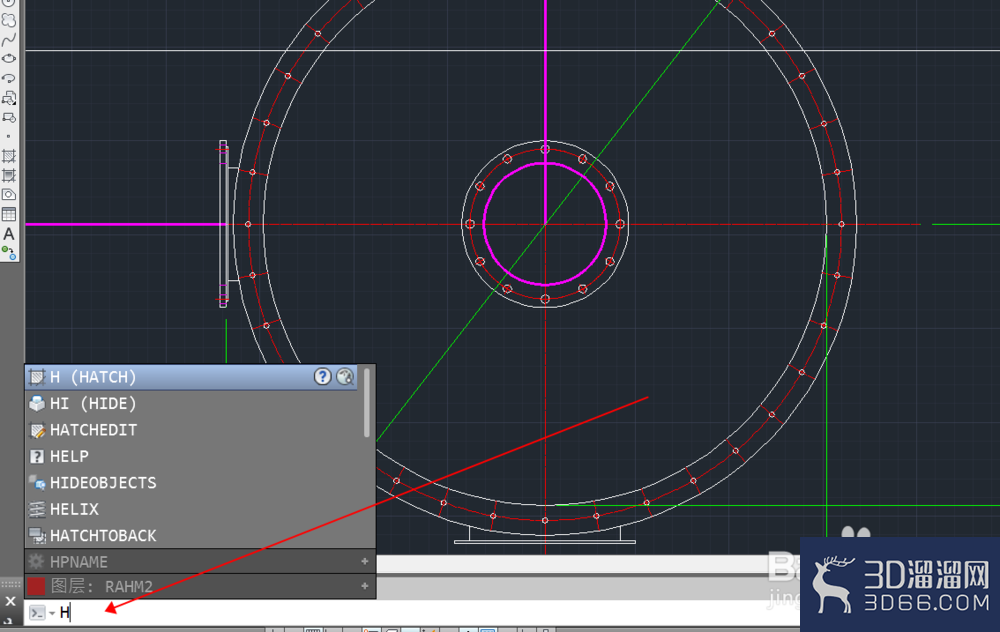Click the command line input field

pos(427,613)
